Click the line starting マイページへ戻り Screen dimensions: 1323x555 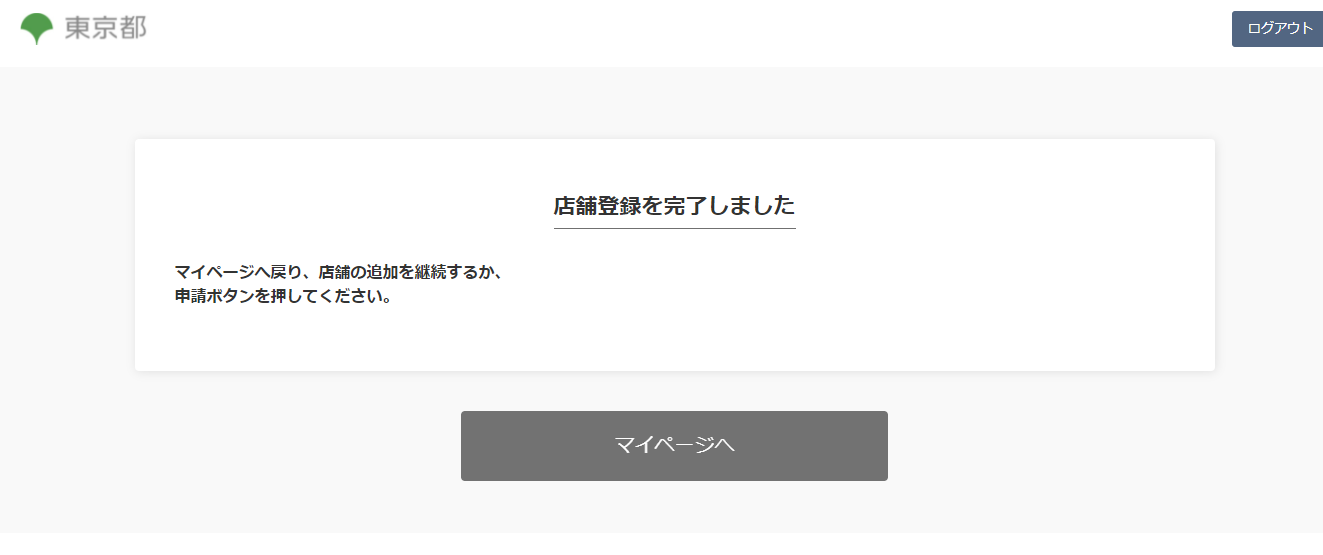[x=338, y=271]
